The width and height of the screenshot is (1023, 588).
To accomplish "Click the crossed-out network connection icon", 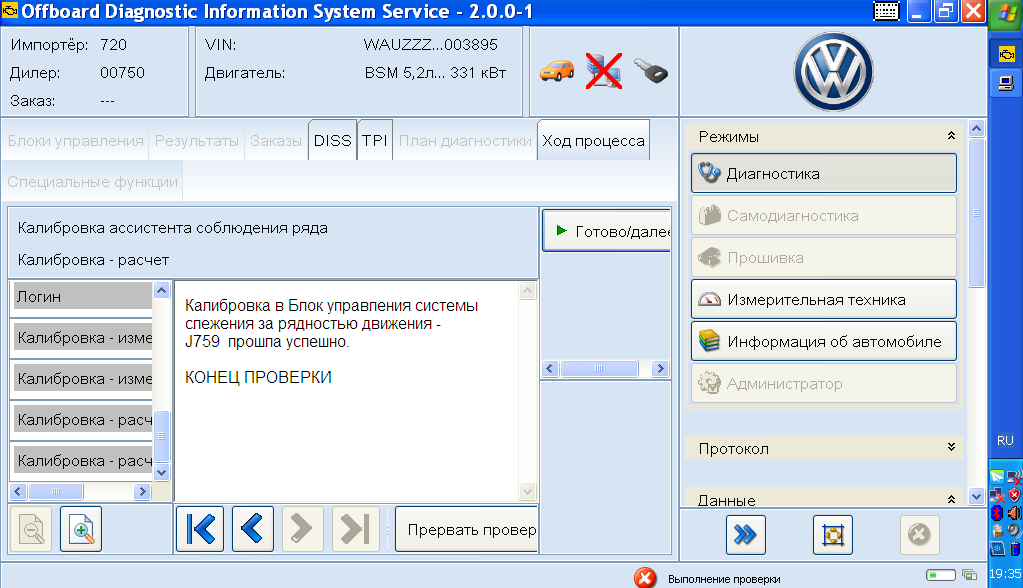I will (x=604, y=71).
